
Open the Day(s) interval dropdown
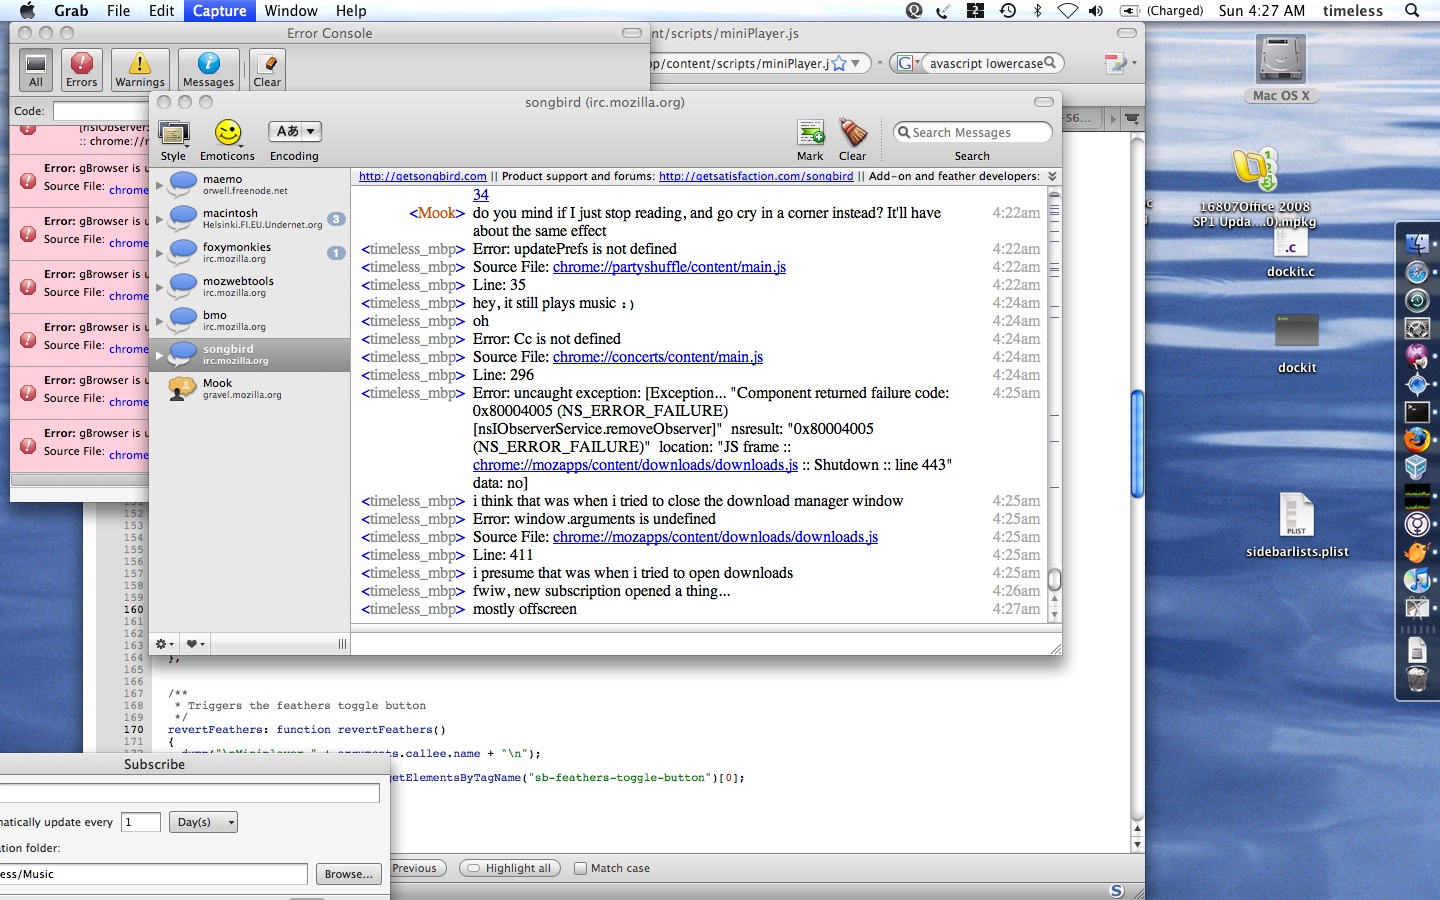click(x=203, y=822)
